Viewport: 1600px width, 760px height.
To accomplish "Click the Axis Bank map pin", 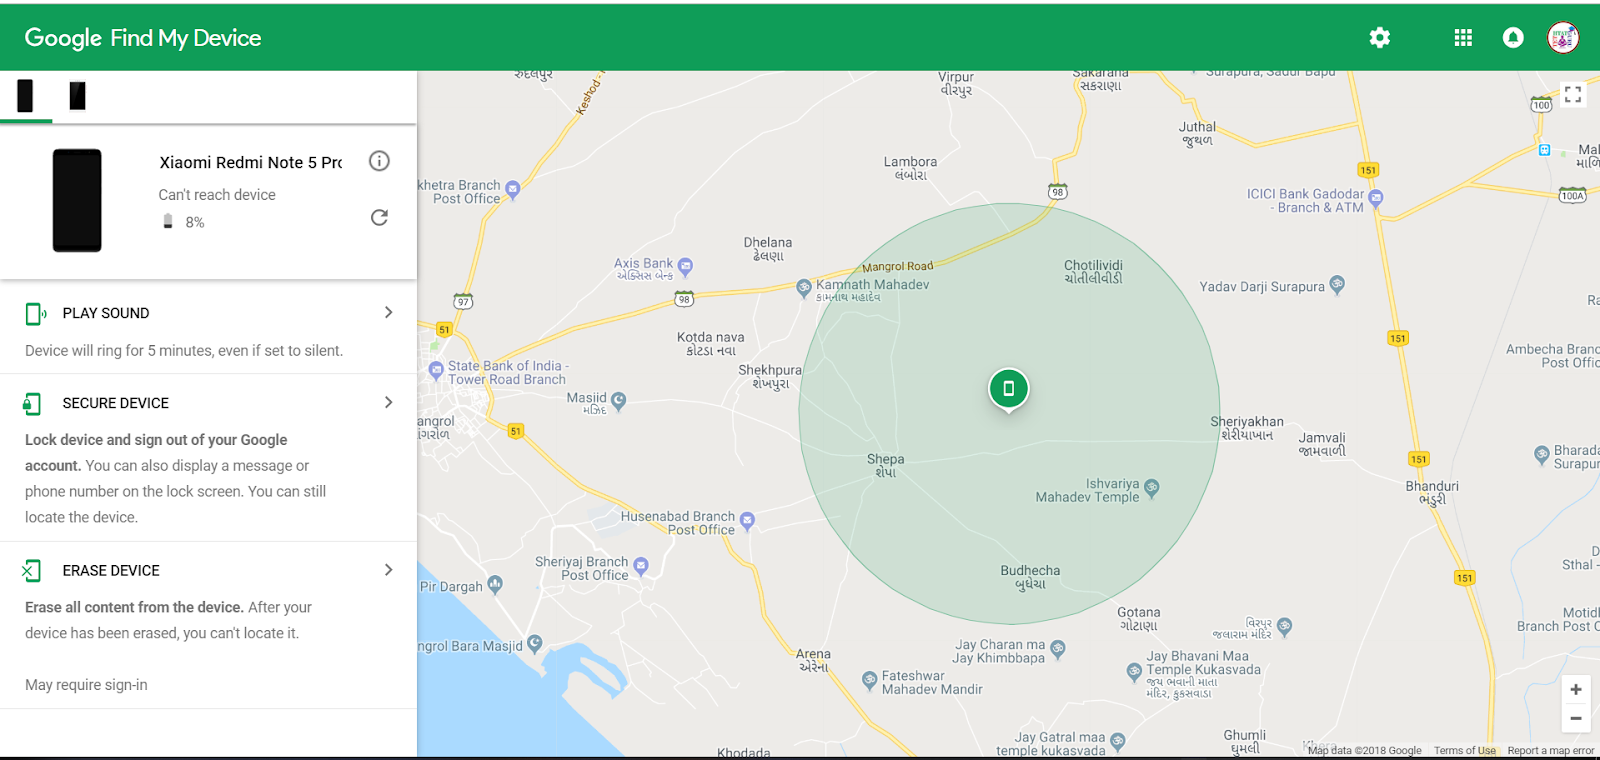I will tap(685, 267).
